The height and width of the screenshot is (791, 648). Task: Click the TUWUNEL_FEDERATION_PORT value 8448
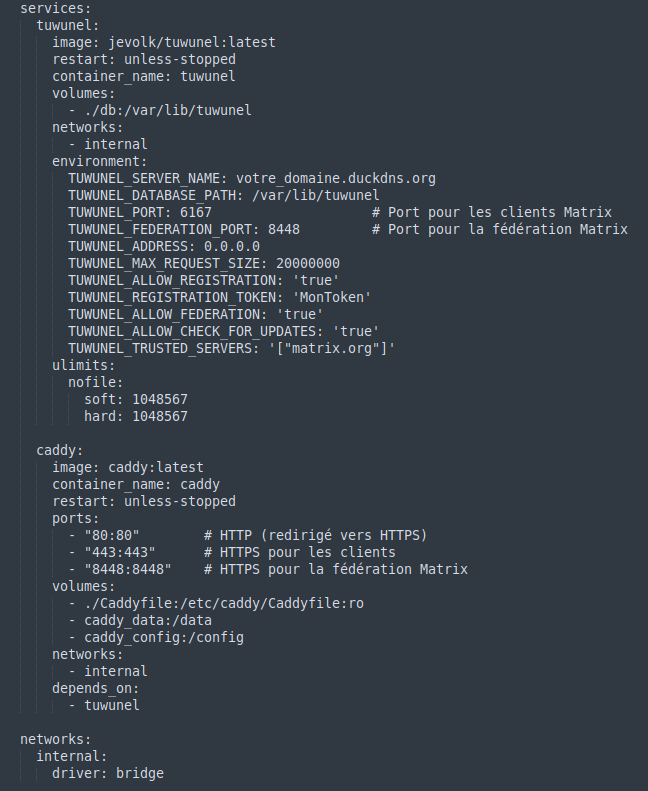point(284,230)
